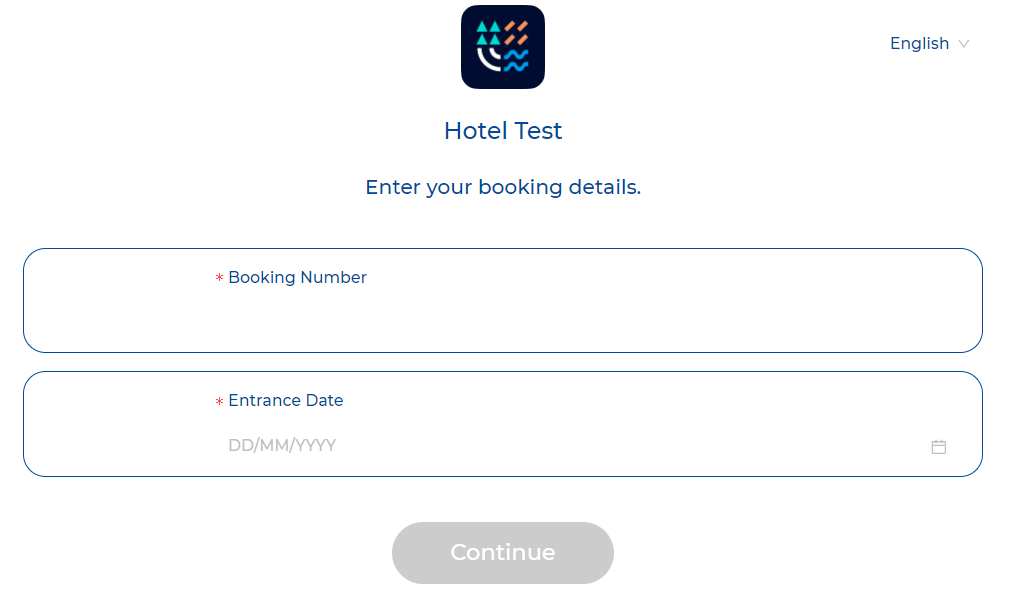The image size is (1011, 594).
Task: Open the English language dropdown
Action: [929, 43]
